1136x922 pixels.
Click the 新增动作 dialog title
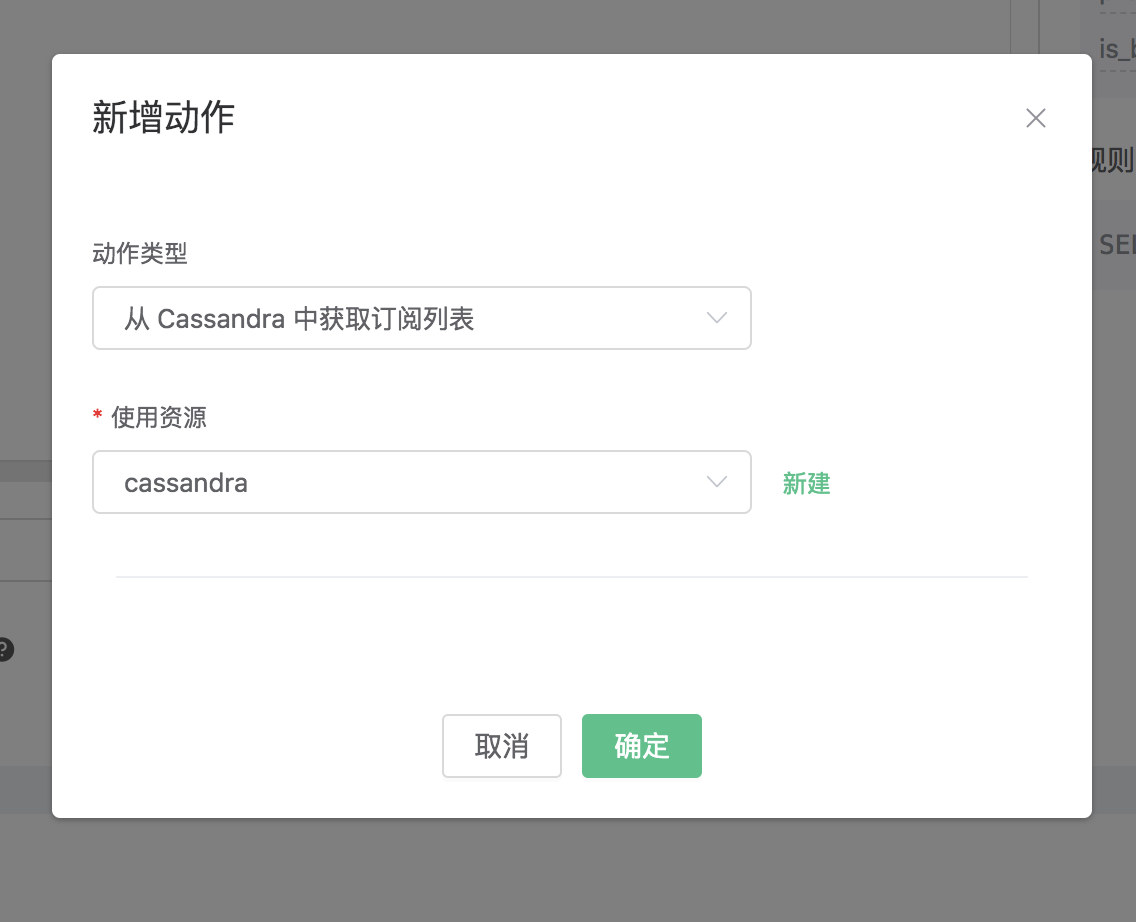coord(163,118)
